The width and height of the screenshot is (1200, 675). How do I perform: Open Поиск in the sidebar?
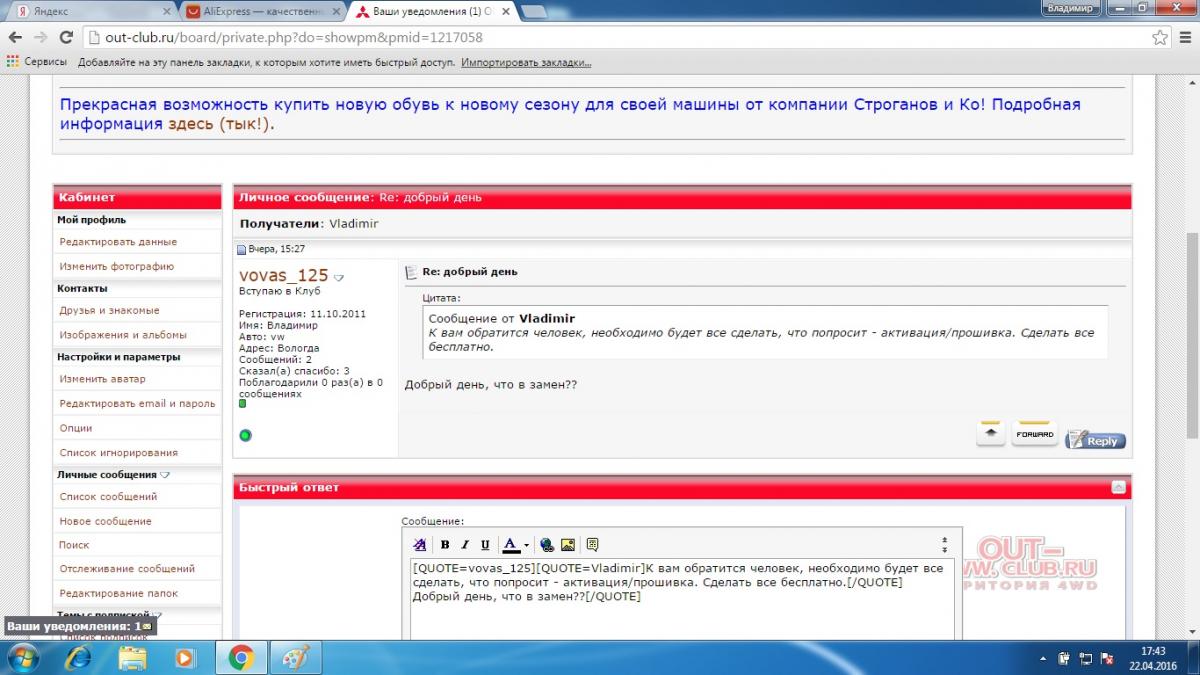74,545
